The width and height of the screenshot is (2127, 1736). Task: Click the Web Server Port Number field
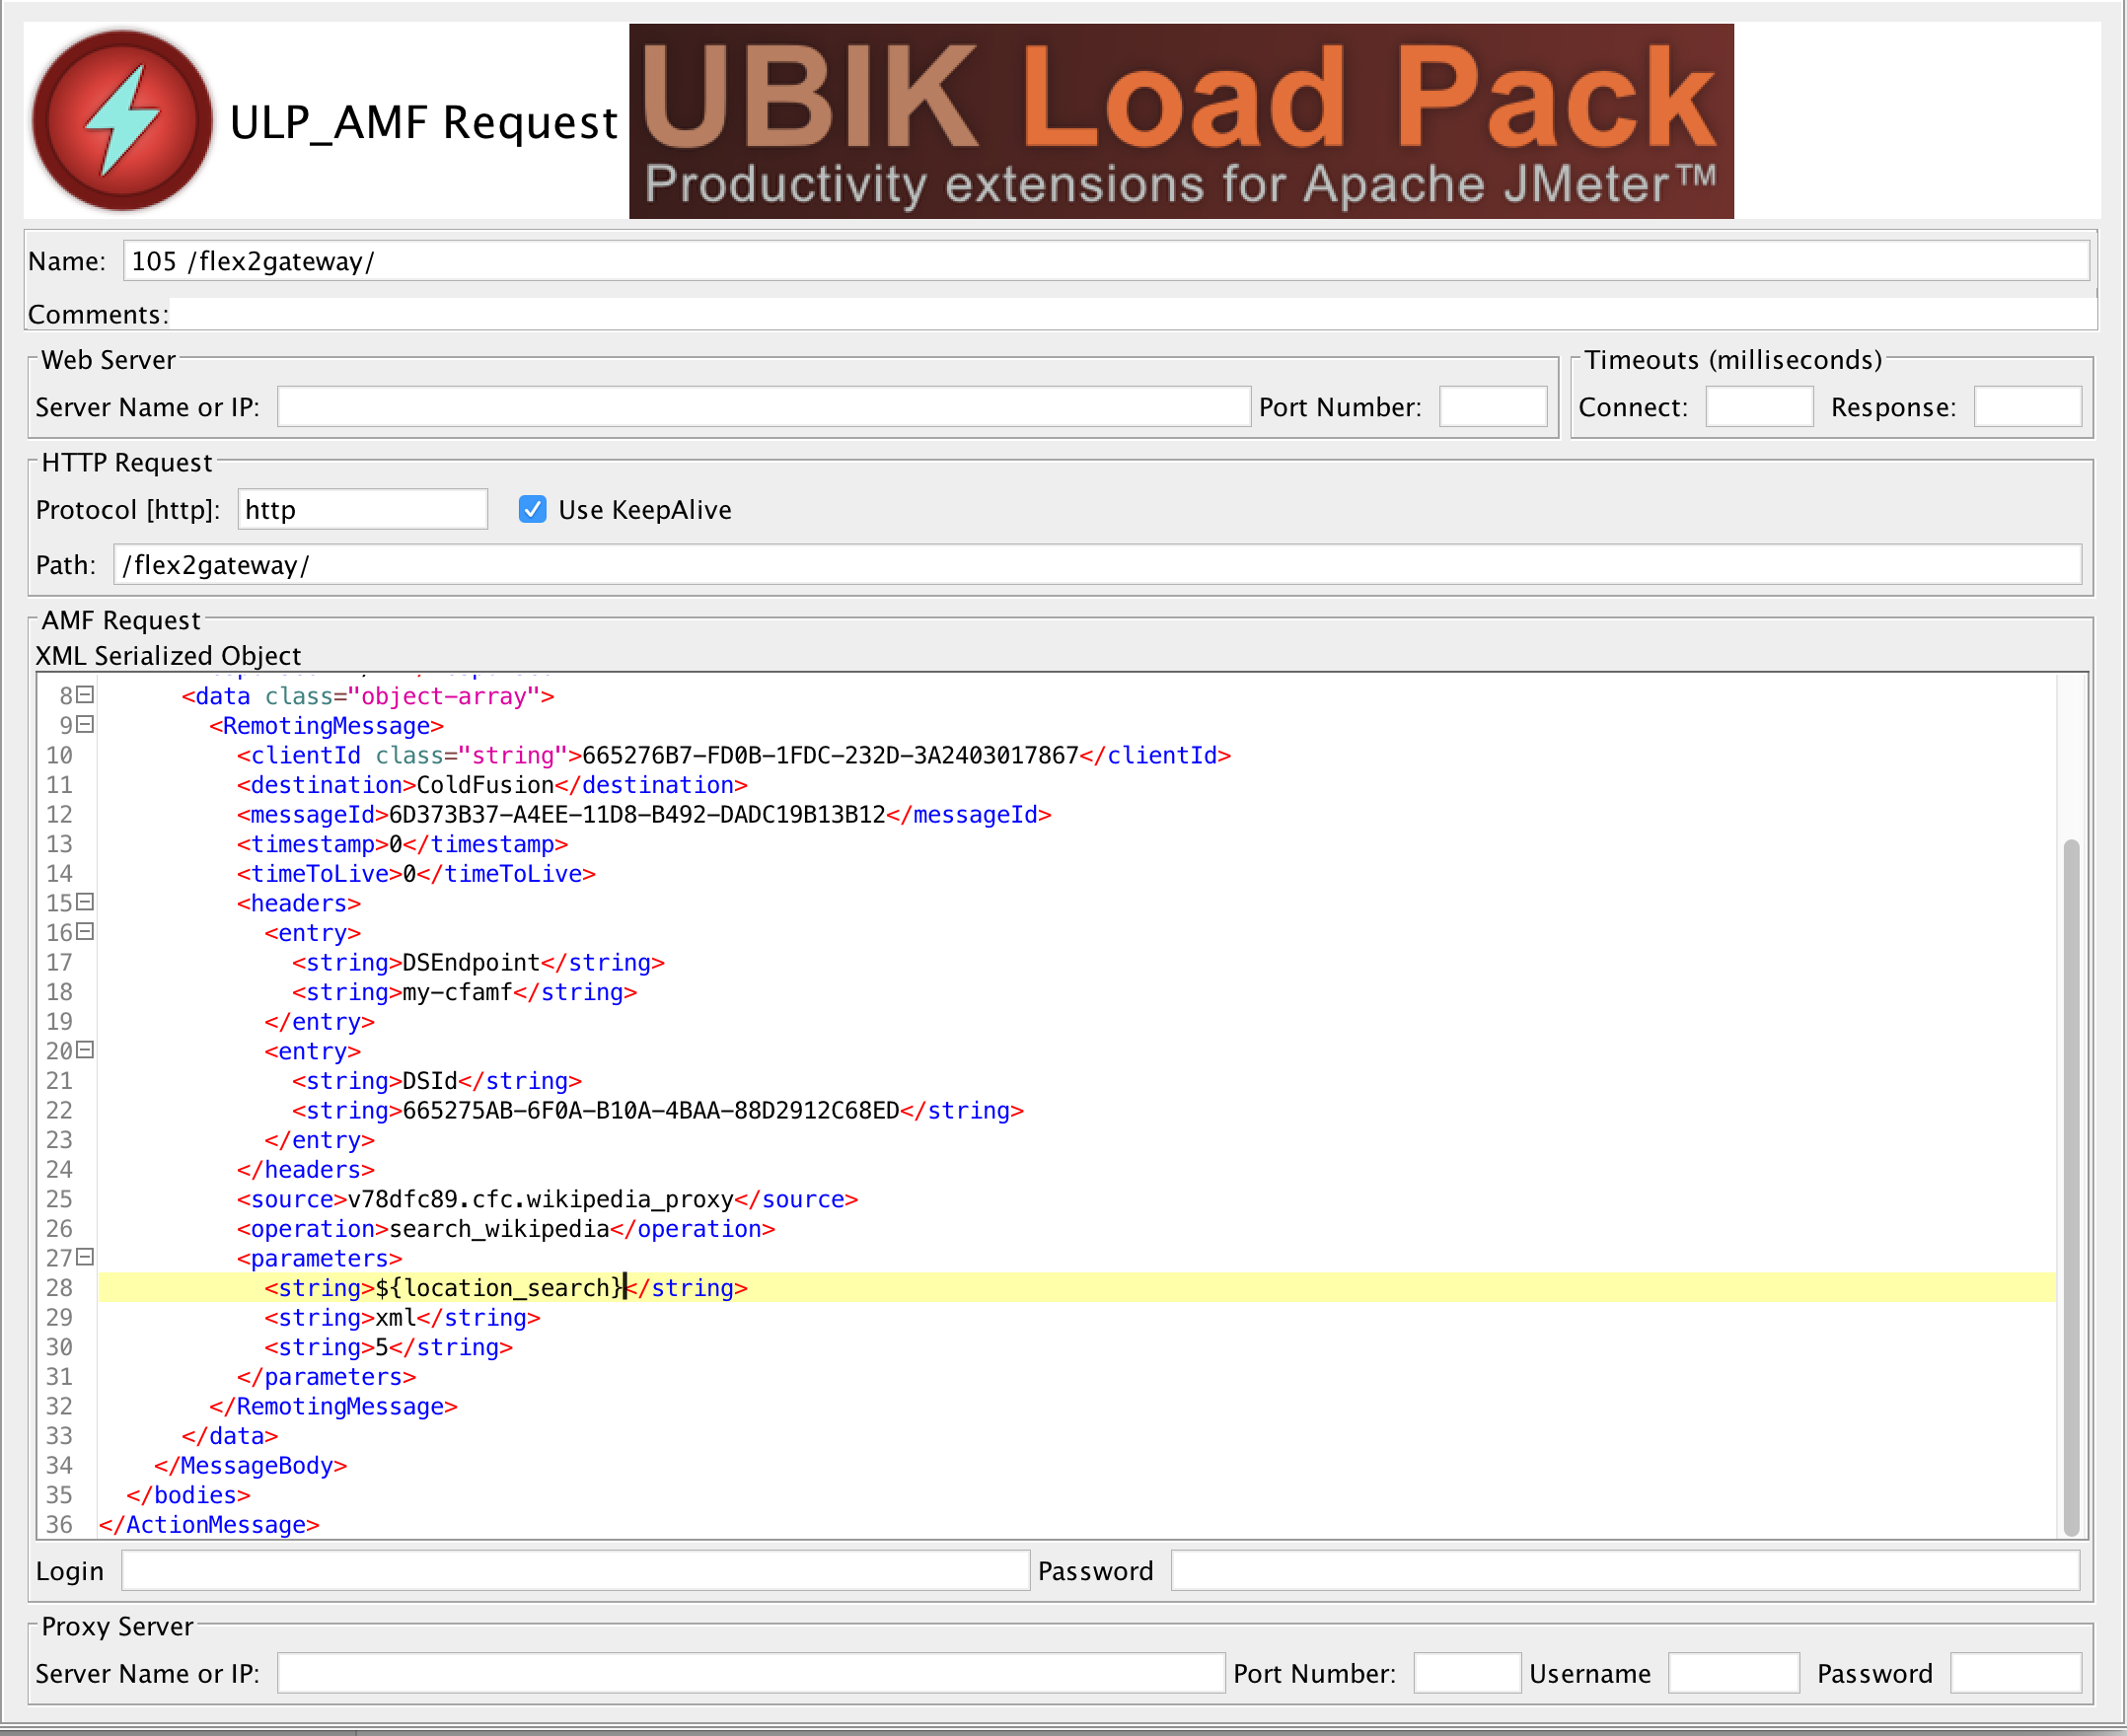pyautogui.click(x=1493, y=407)
